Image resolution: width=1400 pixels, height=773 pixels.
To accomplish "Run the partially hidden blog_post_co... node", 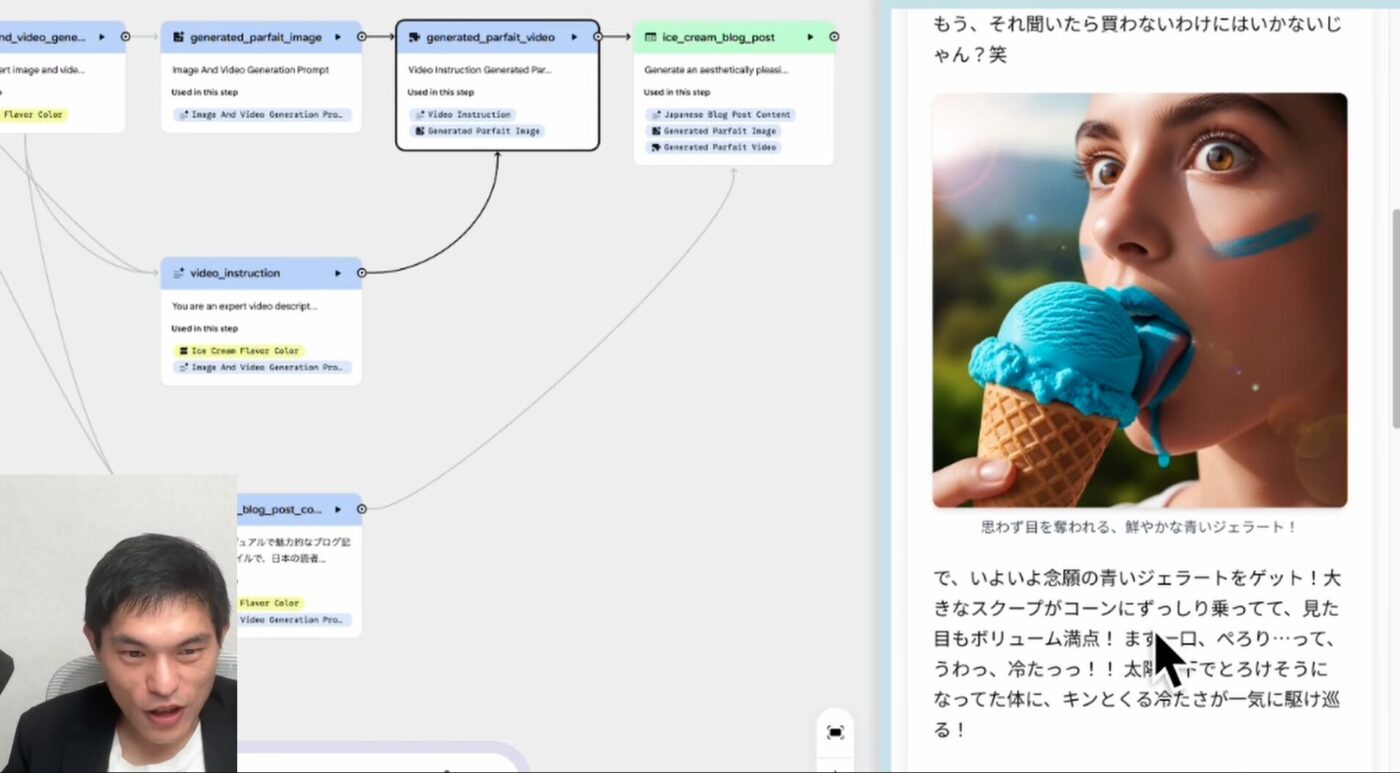I will tap(338, 509).
